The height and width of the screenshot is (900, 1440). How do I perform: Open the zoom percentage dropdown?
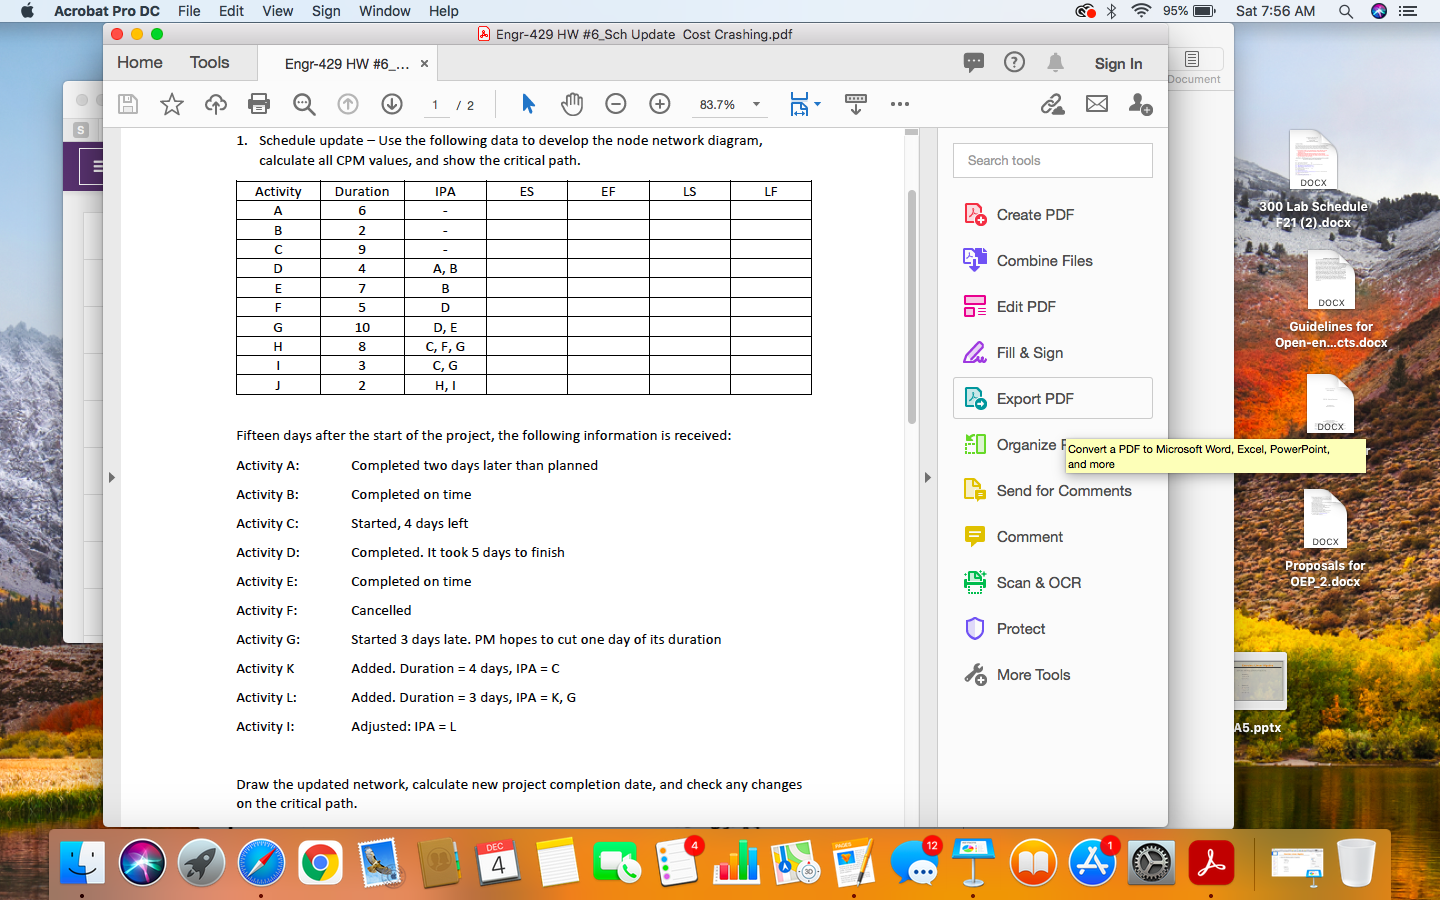tap(757, 104)
